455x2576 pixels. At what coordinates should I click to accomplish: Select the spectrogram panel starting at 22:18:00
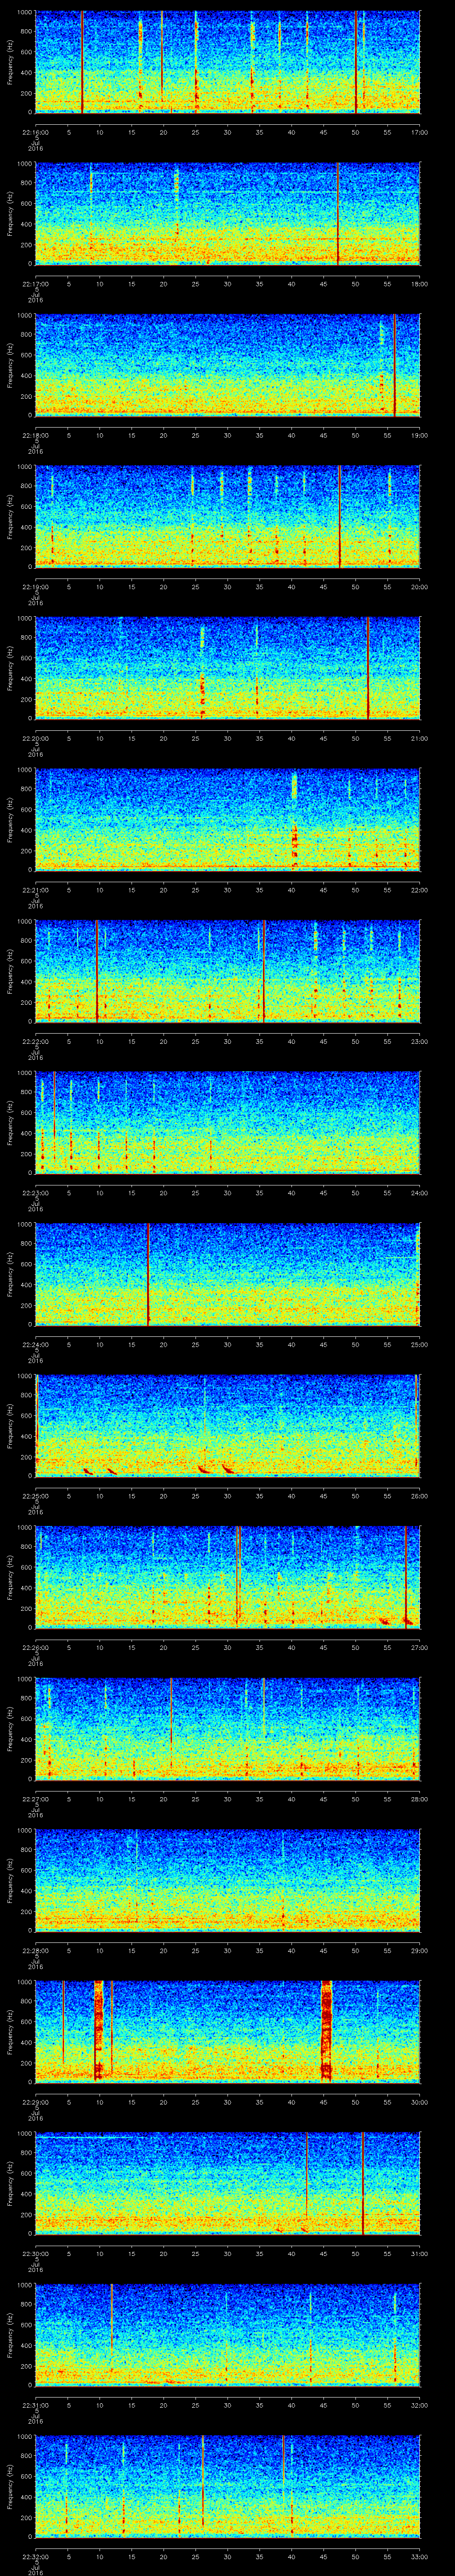(228, 365)
